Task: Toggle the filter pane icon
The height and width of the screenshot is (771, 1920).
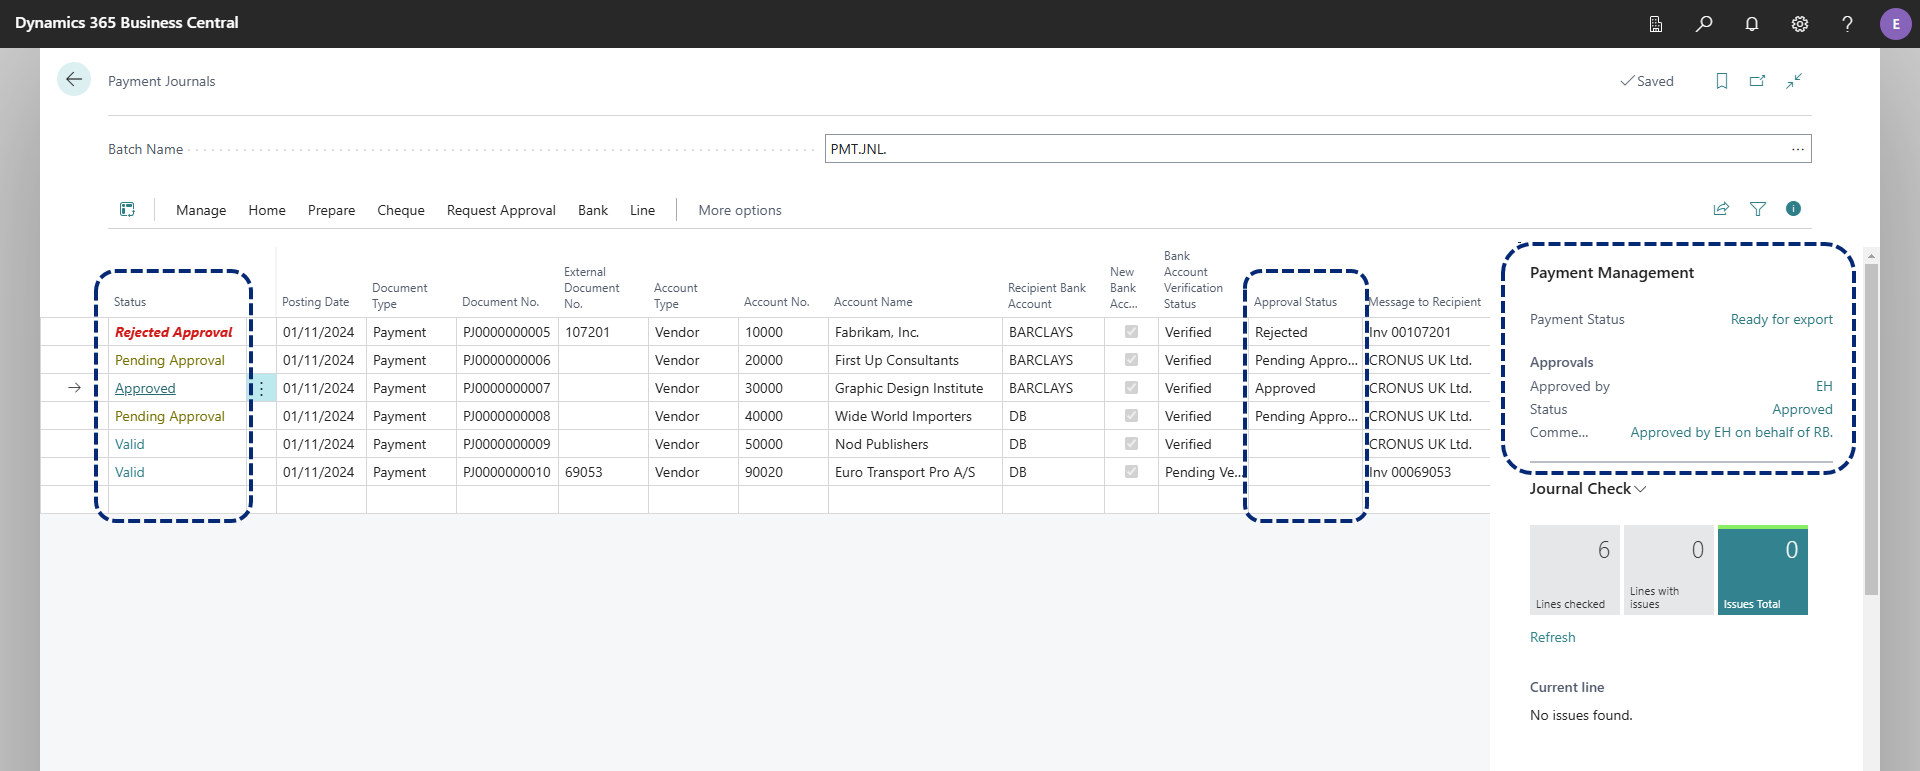Action: pos(1758,209)
